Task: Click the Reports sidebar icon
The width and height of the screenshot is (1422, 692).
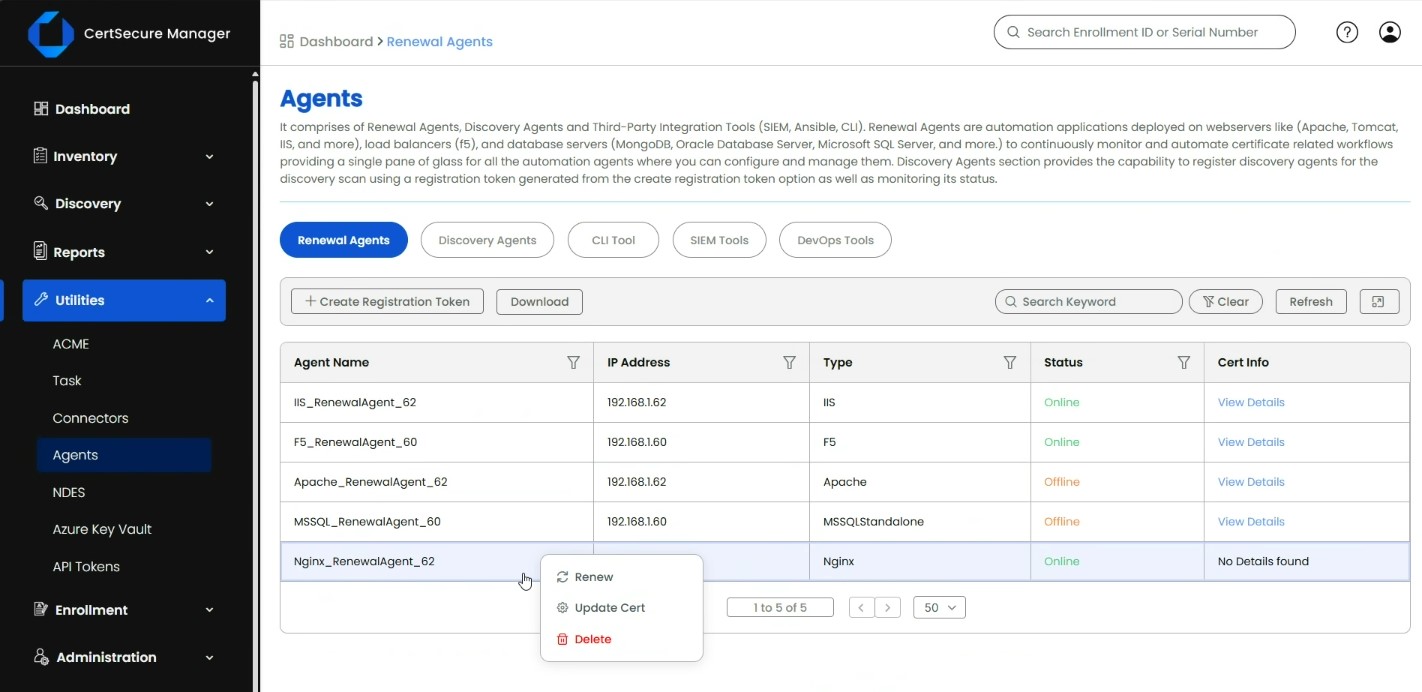Action: click(41, 251)
